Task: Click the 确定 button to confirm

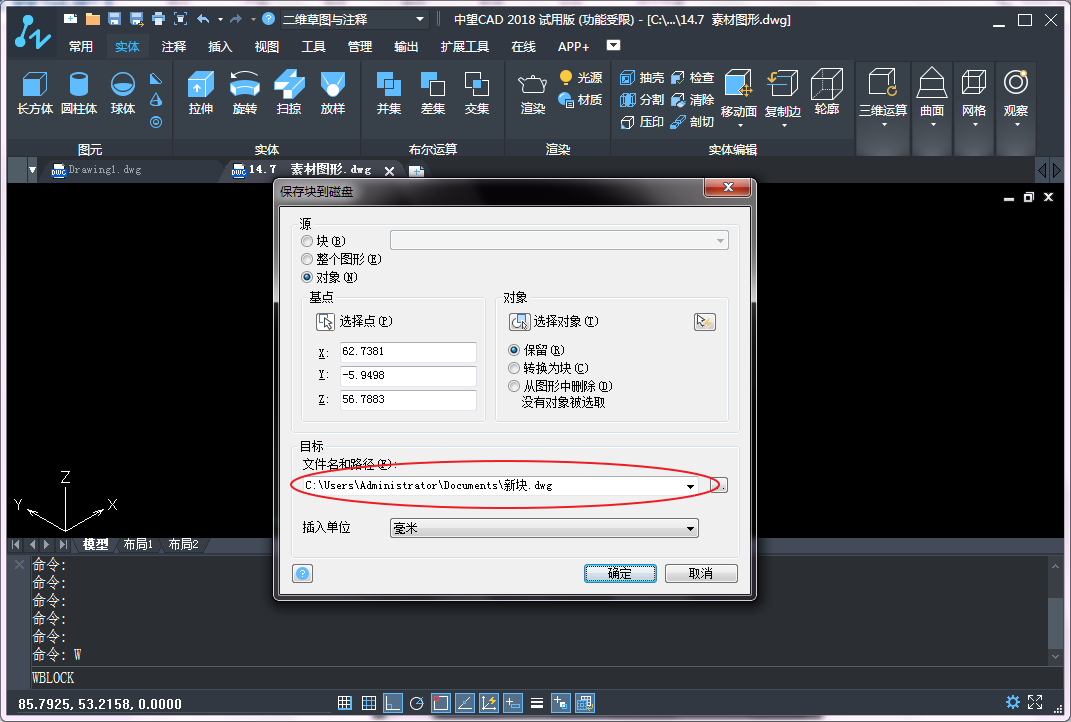Action: coord(620,572)
